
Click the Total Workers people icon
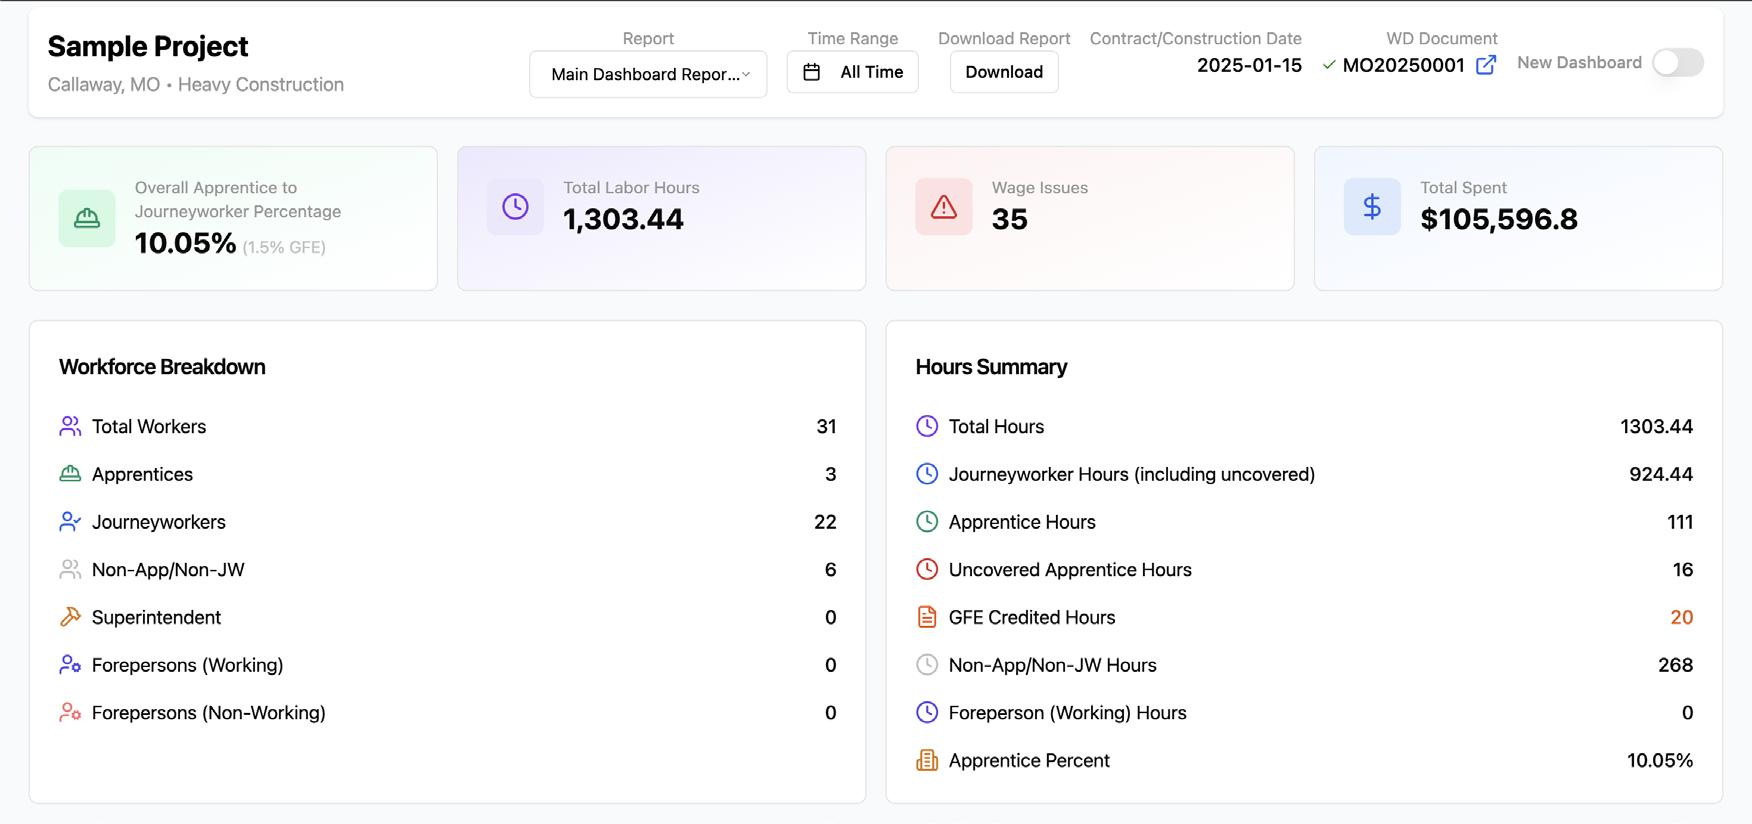70,426
